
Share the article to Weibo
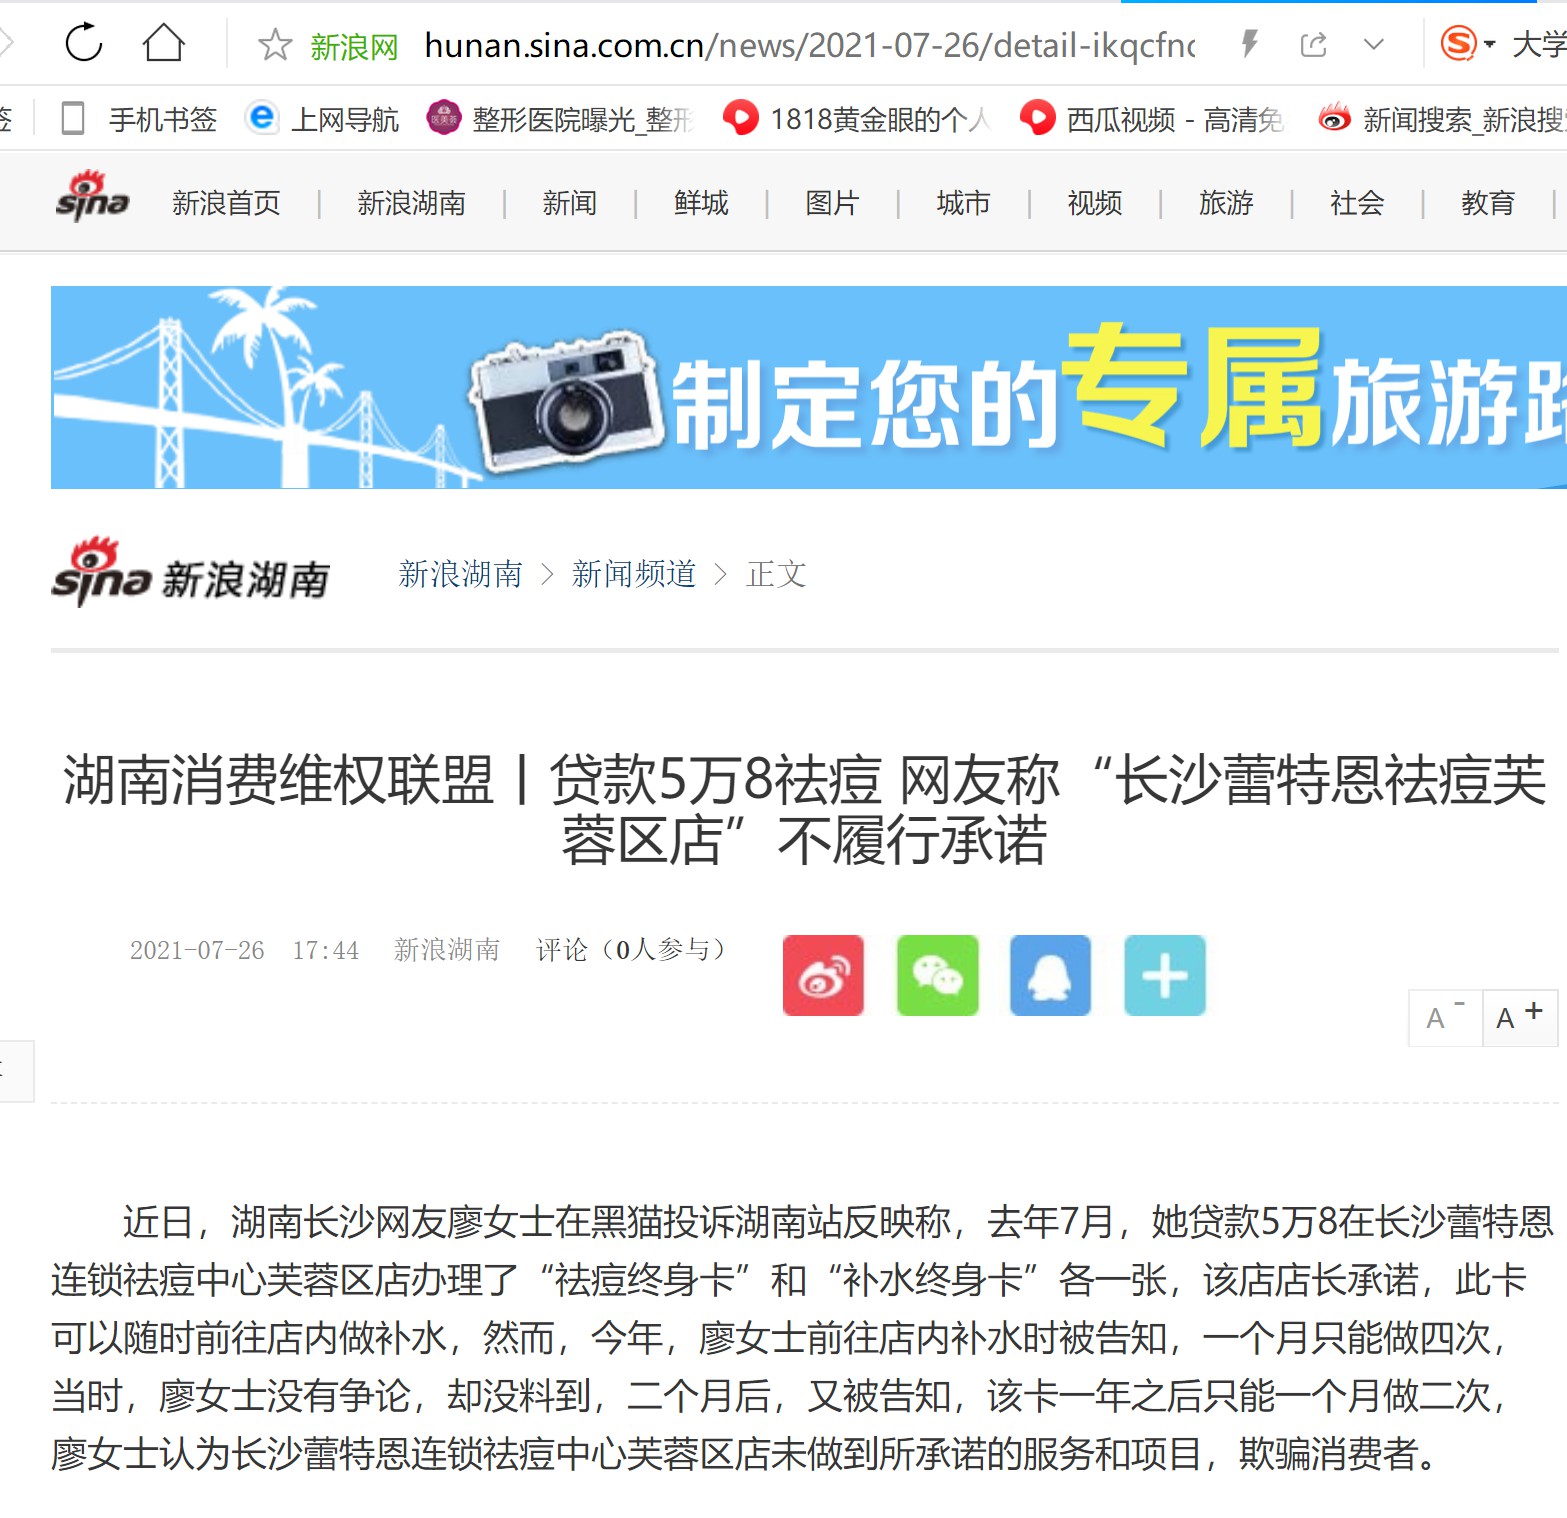tap(823, 975)
